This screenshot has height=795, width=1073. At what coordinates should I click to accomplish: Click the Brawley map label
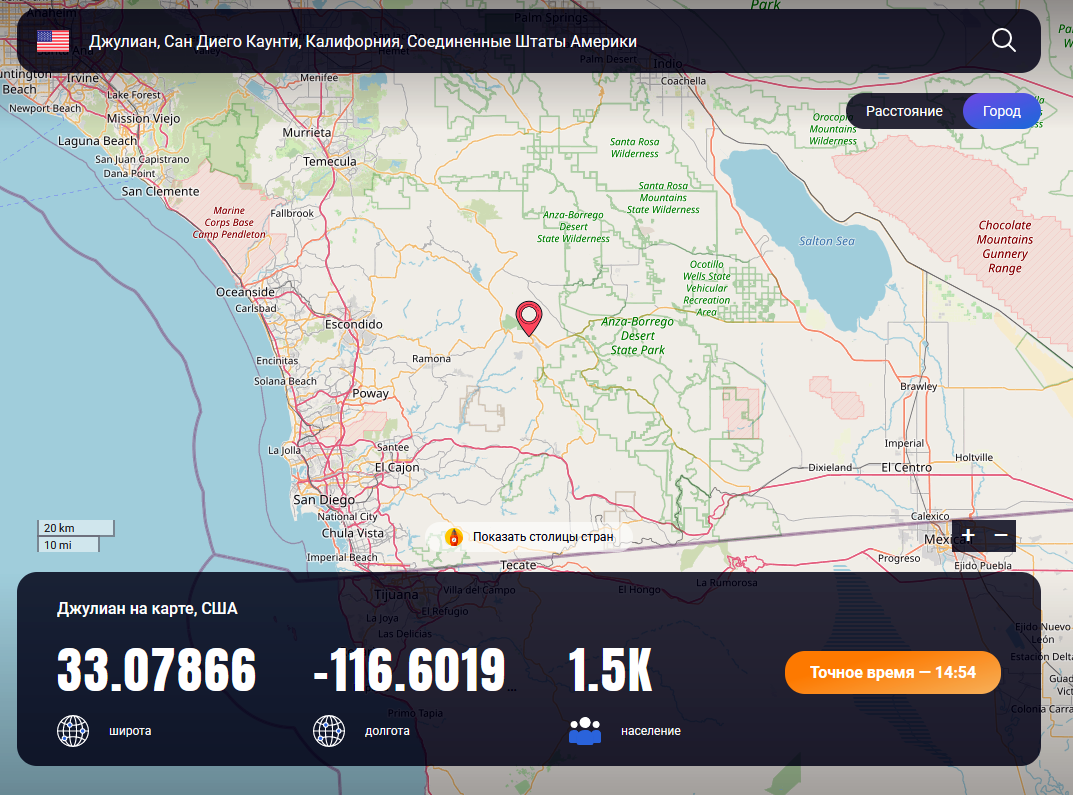coord(918,386)
